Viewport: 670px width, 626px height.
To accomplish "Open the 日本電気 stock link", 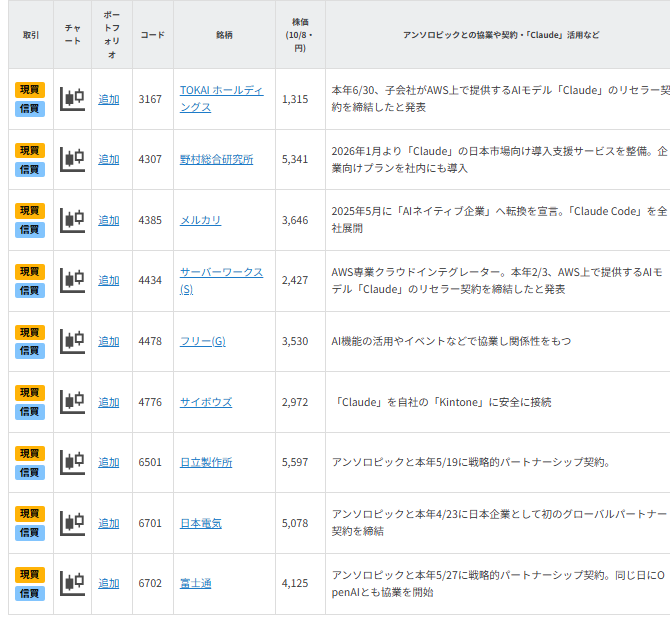I will point(201,523).
